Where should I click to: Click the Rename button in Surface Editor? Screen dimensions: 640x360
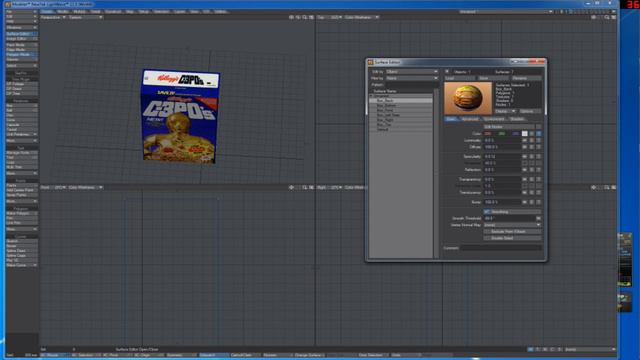(527, 78)
